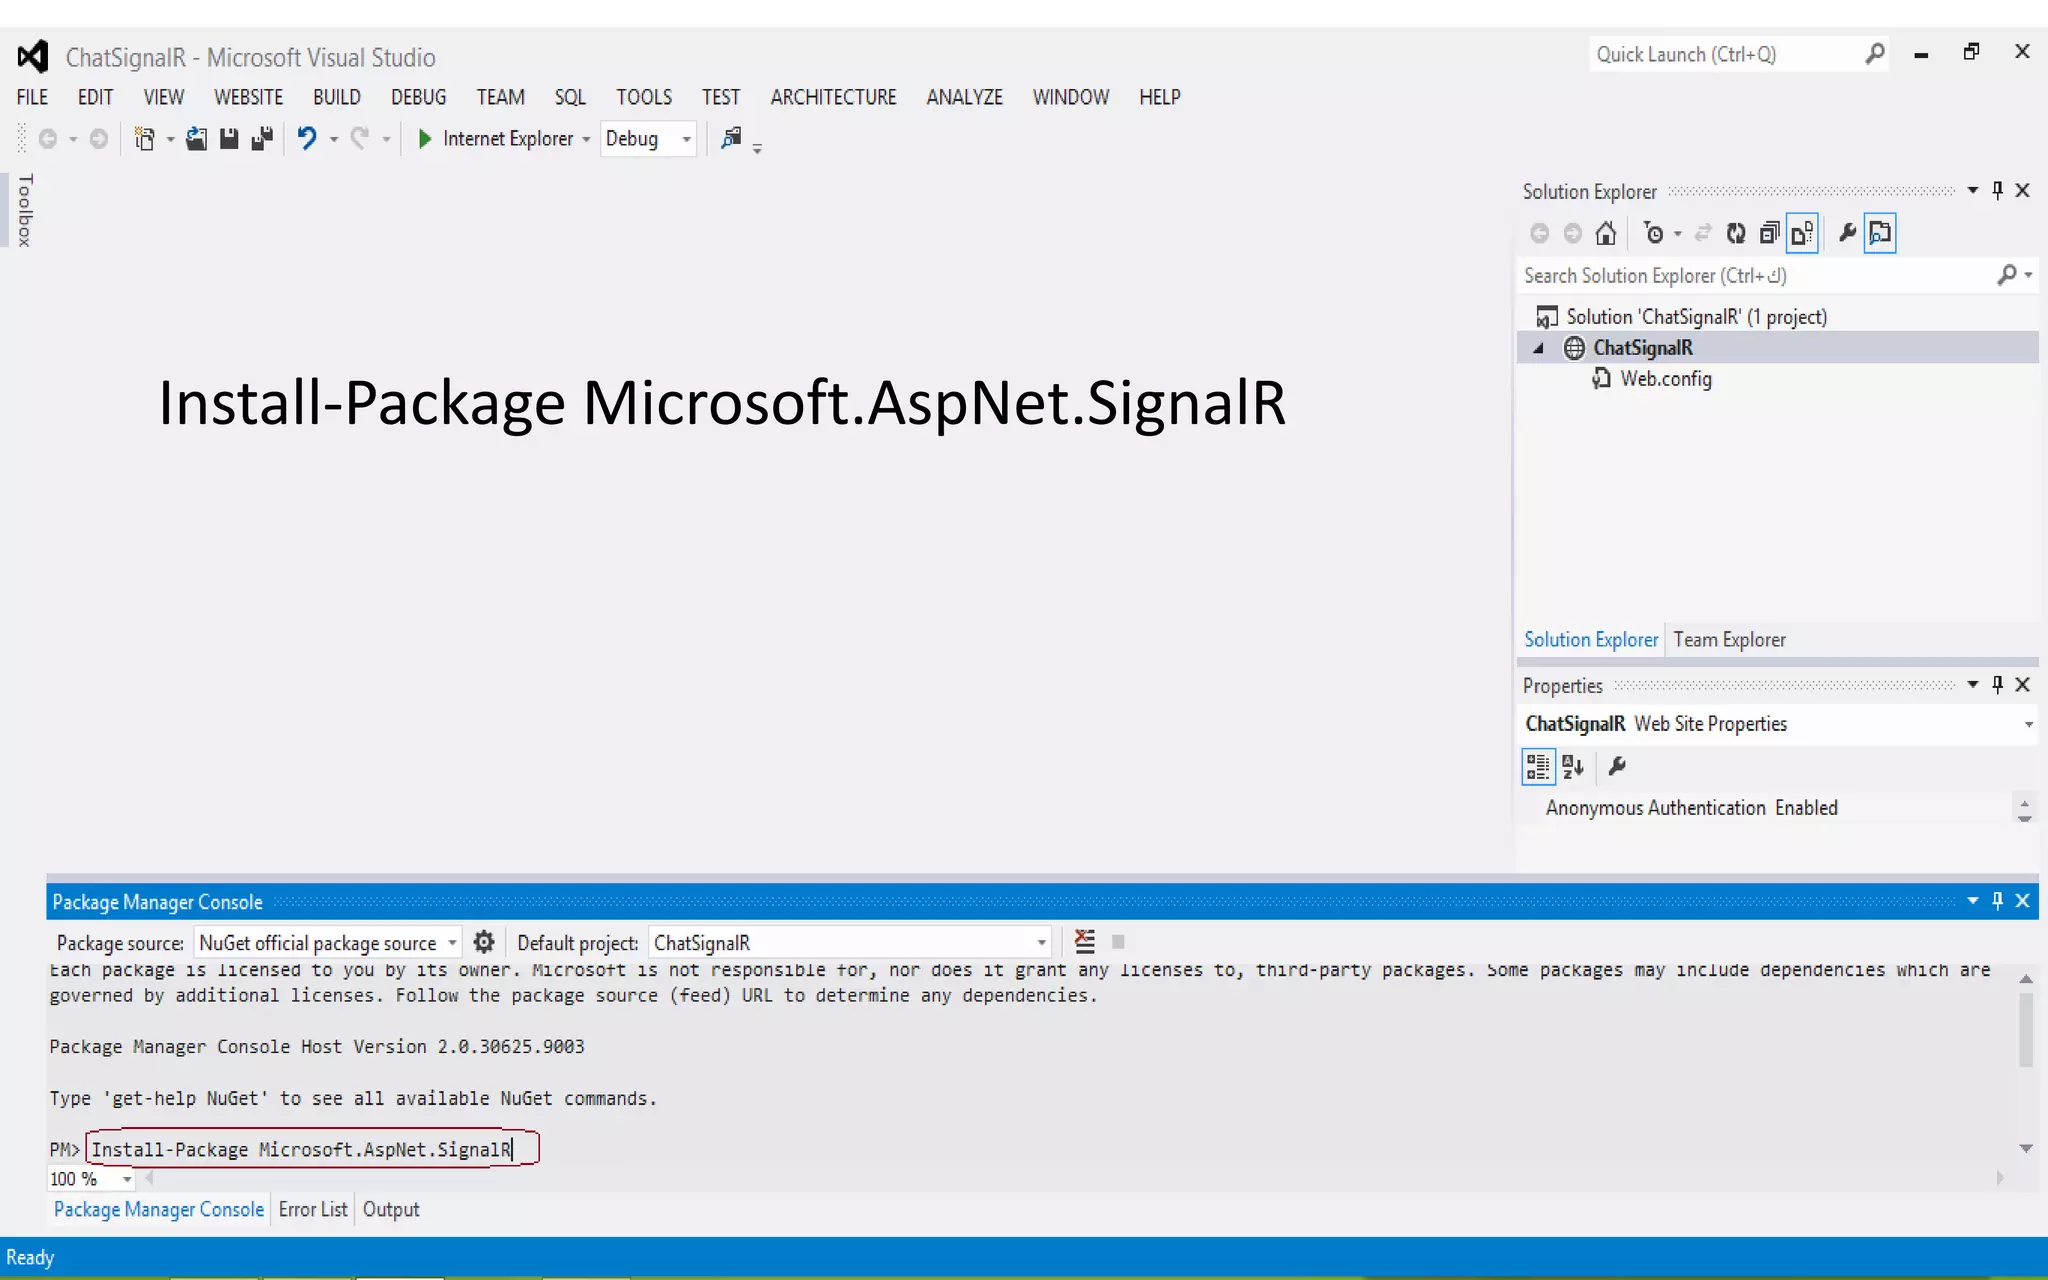Image resolution: width=2048 pixels, height=1280 pixels.
Task: Open Properties window options arrow
Action: 1972,684
